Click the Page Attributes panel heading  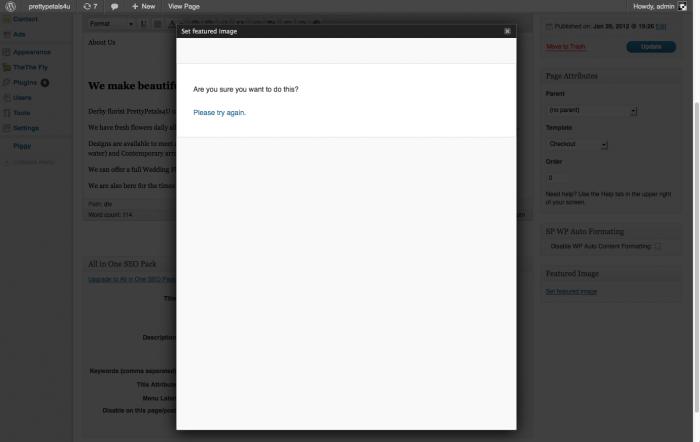(x=571, y=76)
